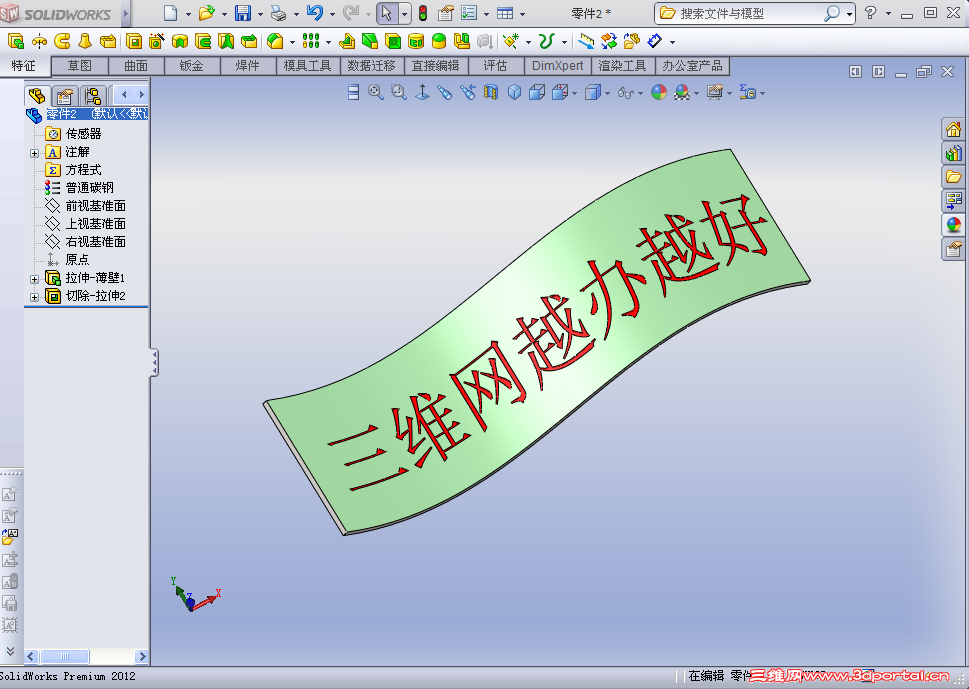
Task: Click the Zoom to Area icon
Action: coord(399,93)
